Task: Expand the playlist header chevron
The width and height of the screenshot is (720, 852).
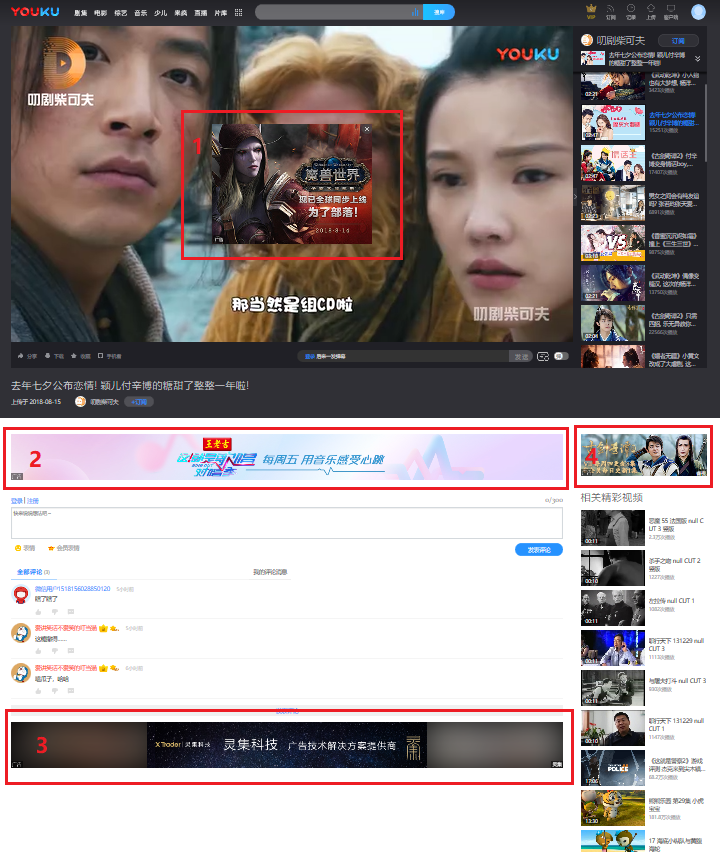Action: tap(698, 59)
